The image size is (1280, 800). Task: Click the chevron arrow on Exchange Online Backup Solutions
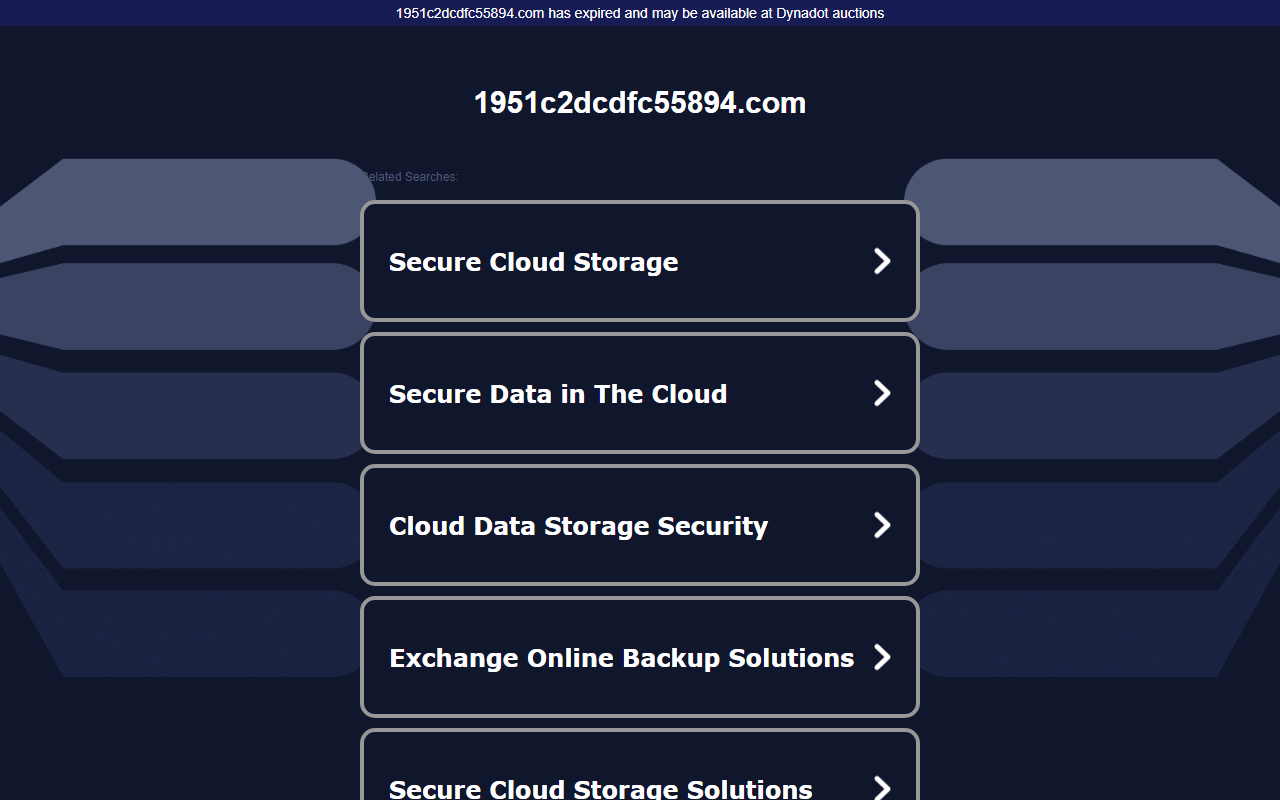click(882, 657)
